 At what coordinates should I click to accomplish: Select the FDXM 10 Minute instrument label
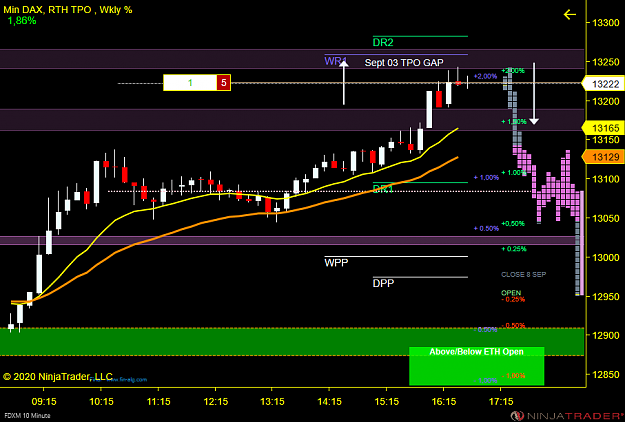click(27, 415)
